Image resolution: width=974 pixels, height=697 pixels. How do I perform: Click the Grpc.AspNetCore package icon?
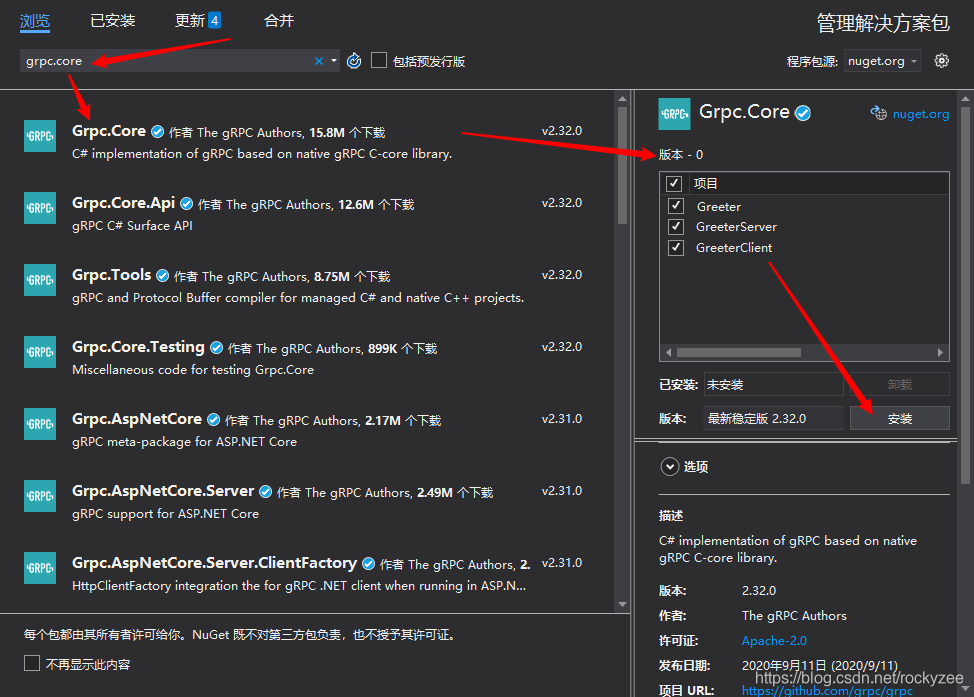(x=40, y=424)
